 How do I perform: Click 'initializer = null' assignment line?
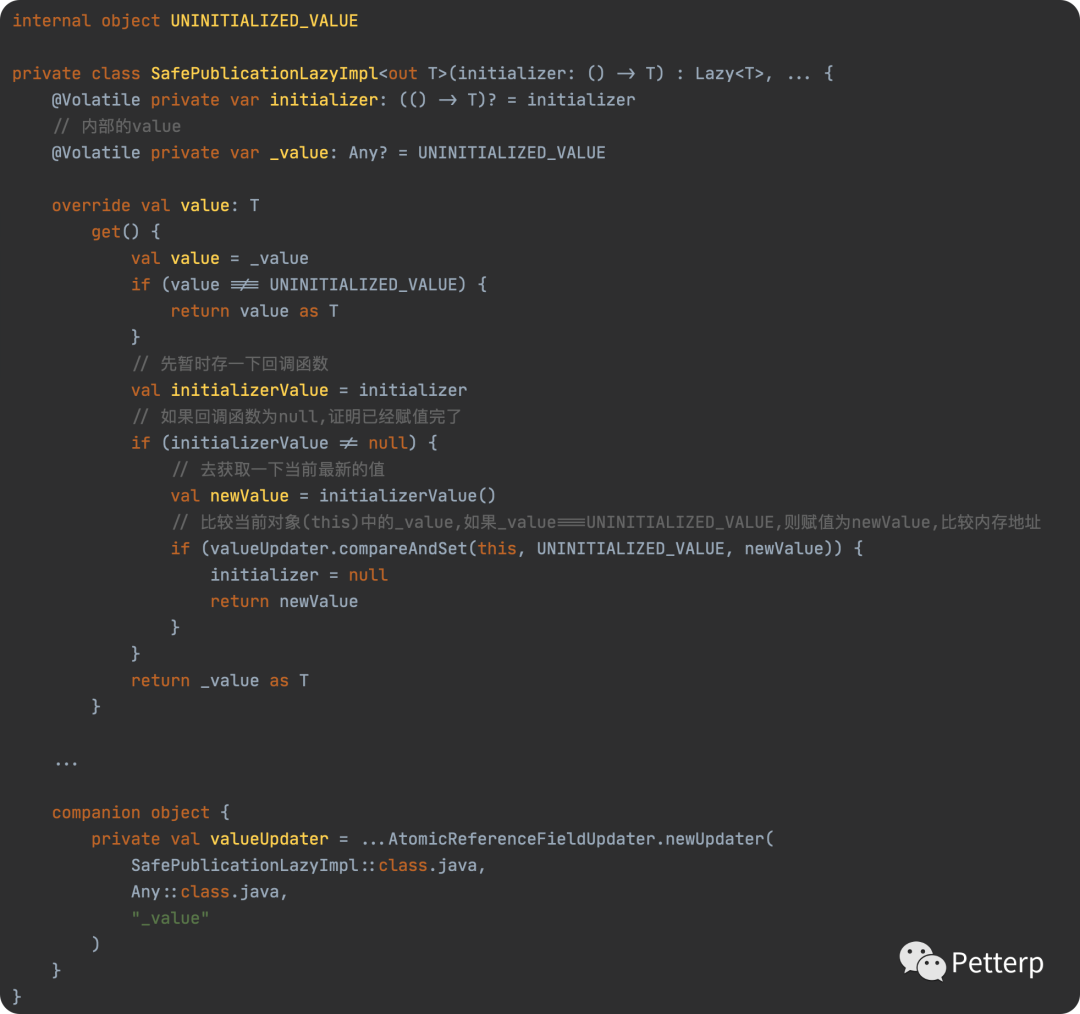[x=299, y=575]
